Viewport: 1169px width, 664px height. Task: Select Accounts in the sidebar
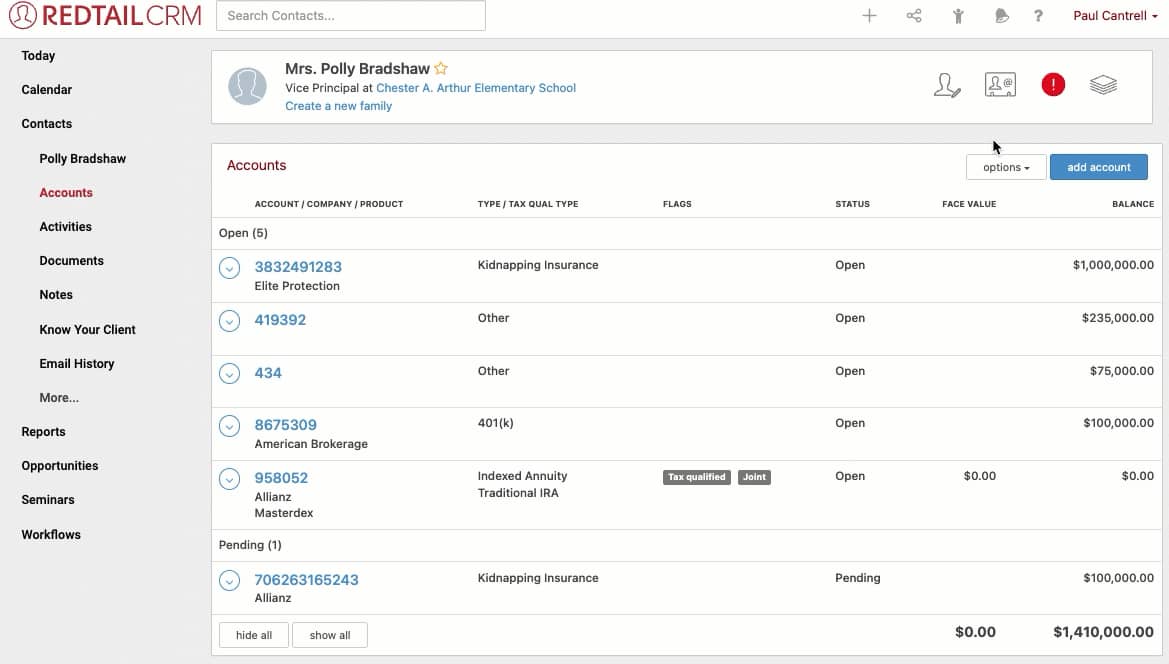[x=66, y=192]
